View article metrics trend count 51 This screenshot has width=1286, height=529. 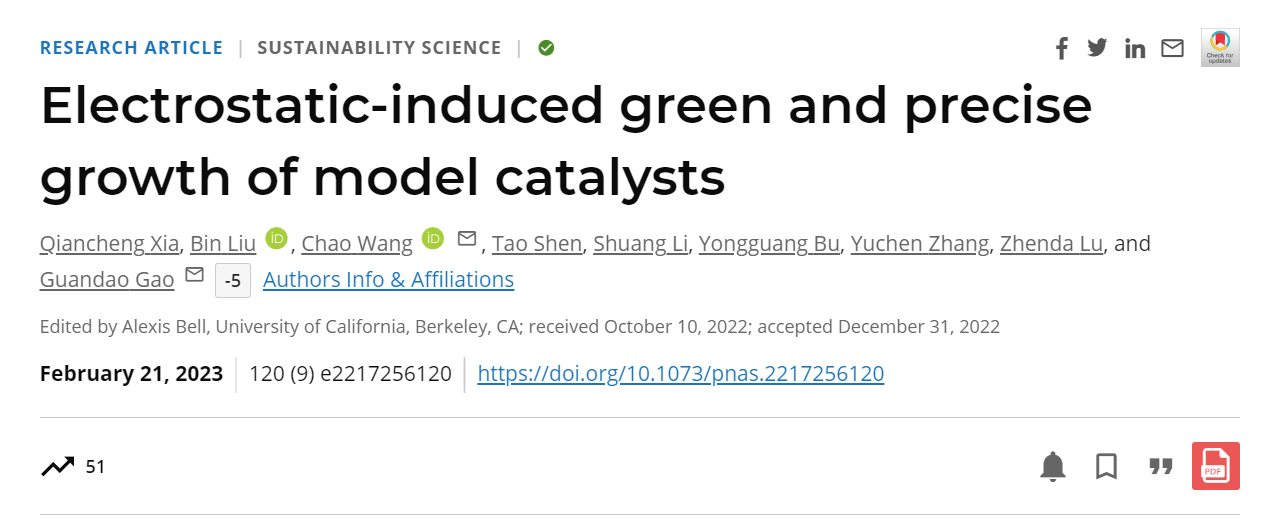73,466
